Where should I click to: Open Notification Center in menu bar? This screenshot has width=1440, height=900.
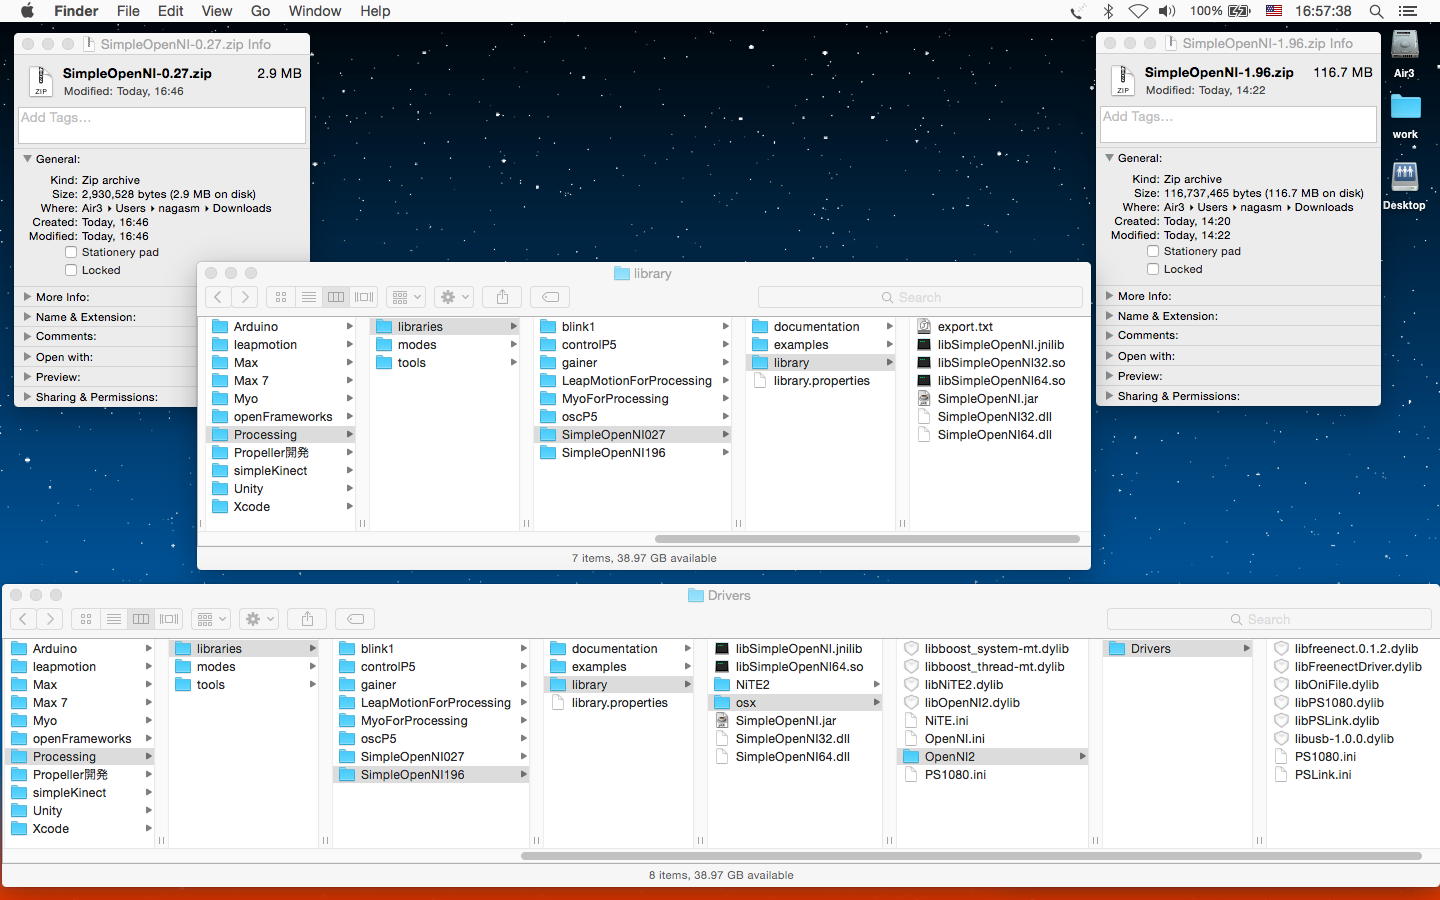coord(1408,11)
